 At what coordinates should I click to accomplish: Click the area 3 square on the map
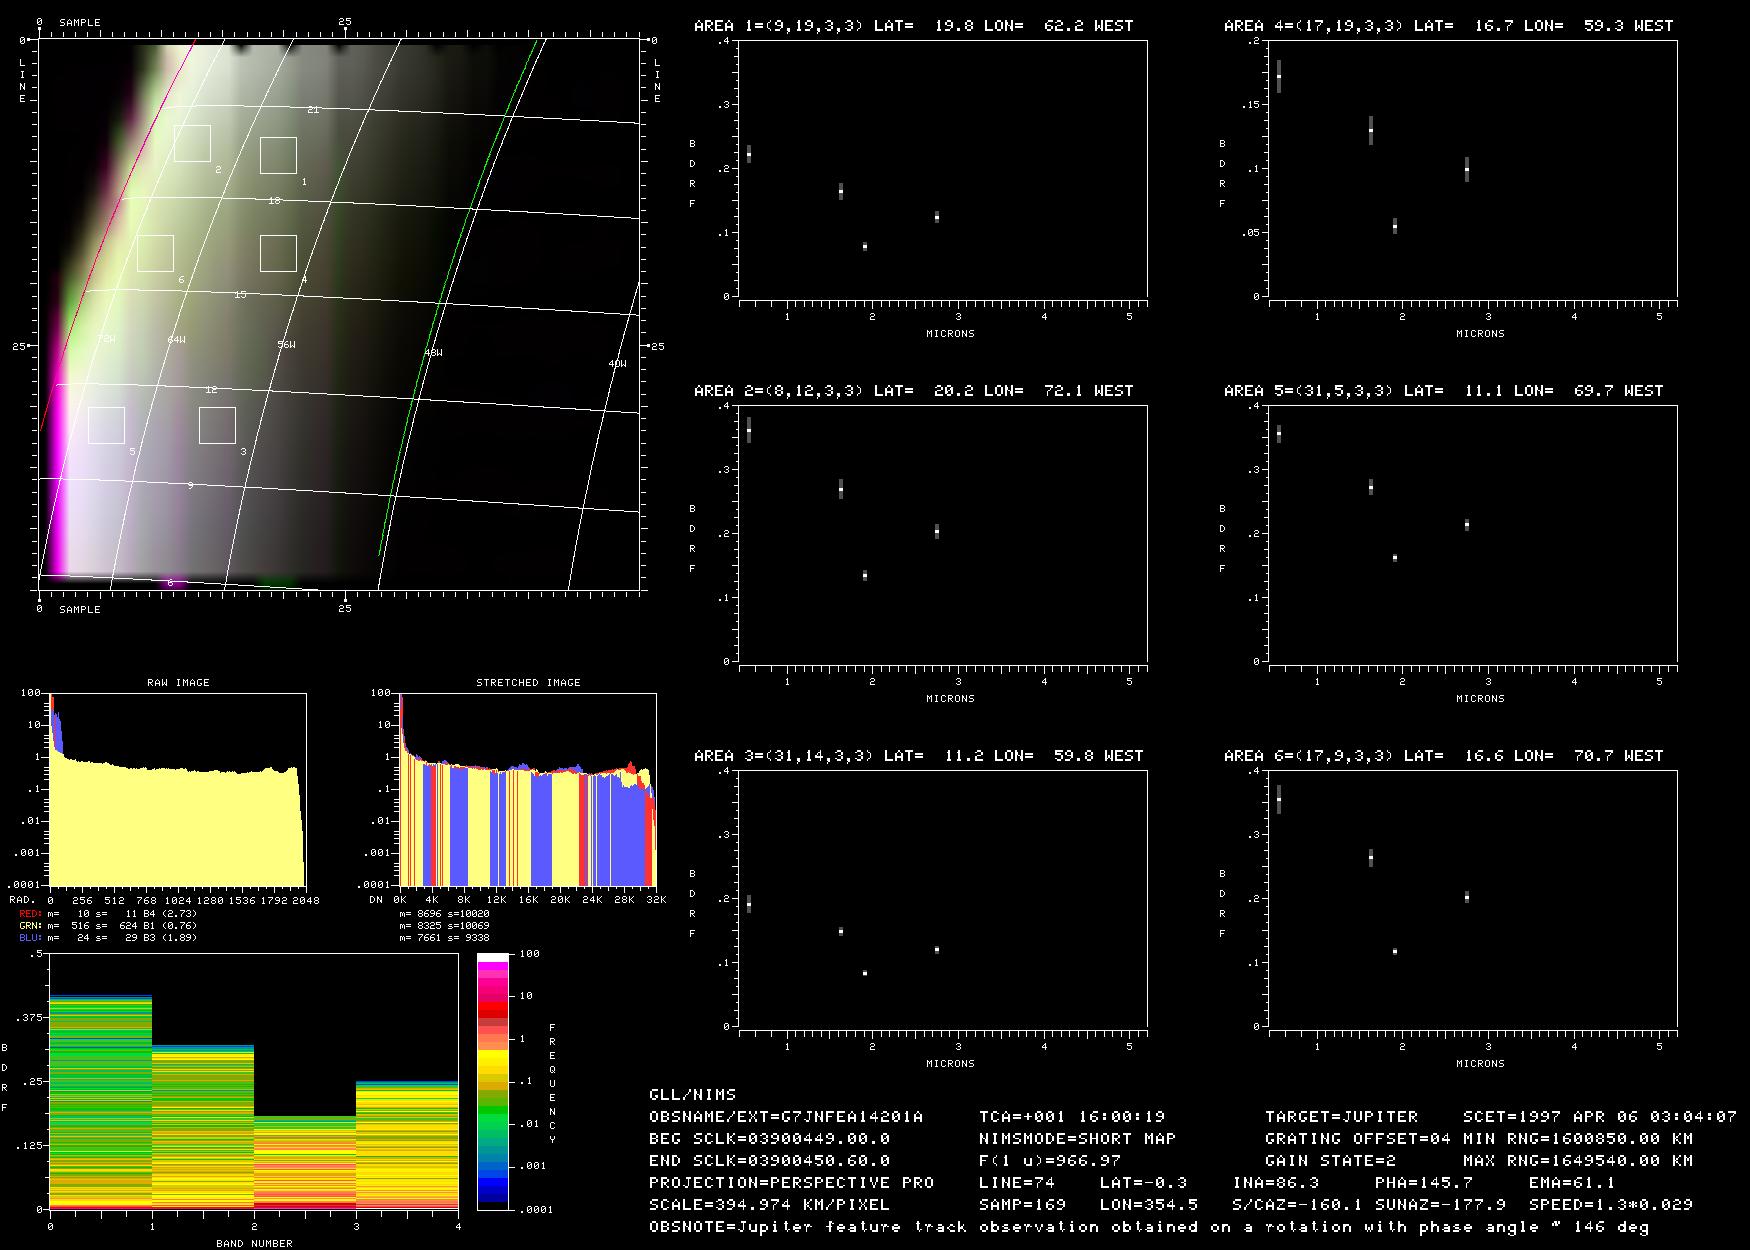pos(217,425)
